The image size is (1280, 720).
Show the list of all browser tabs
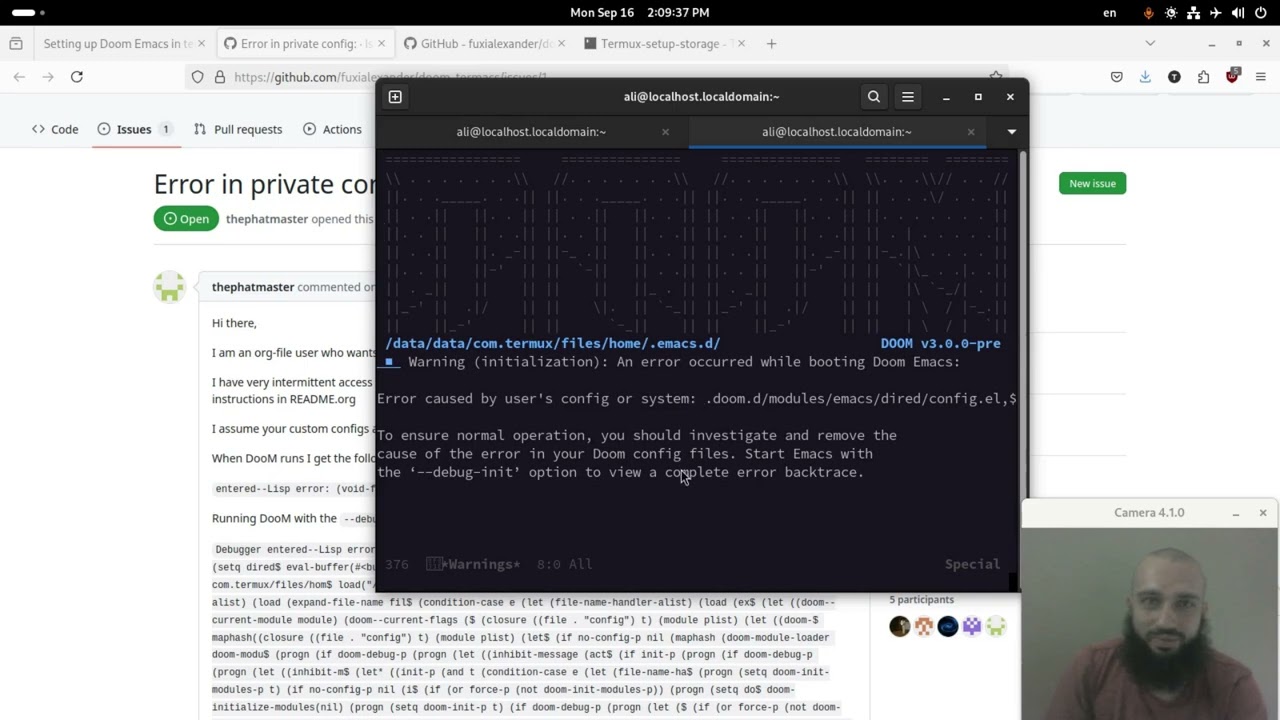point(1150,44)
